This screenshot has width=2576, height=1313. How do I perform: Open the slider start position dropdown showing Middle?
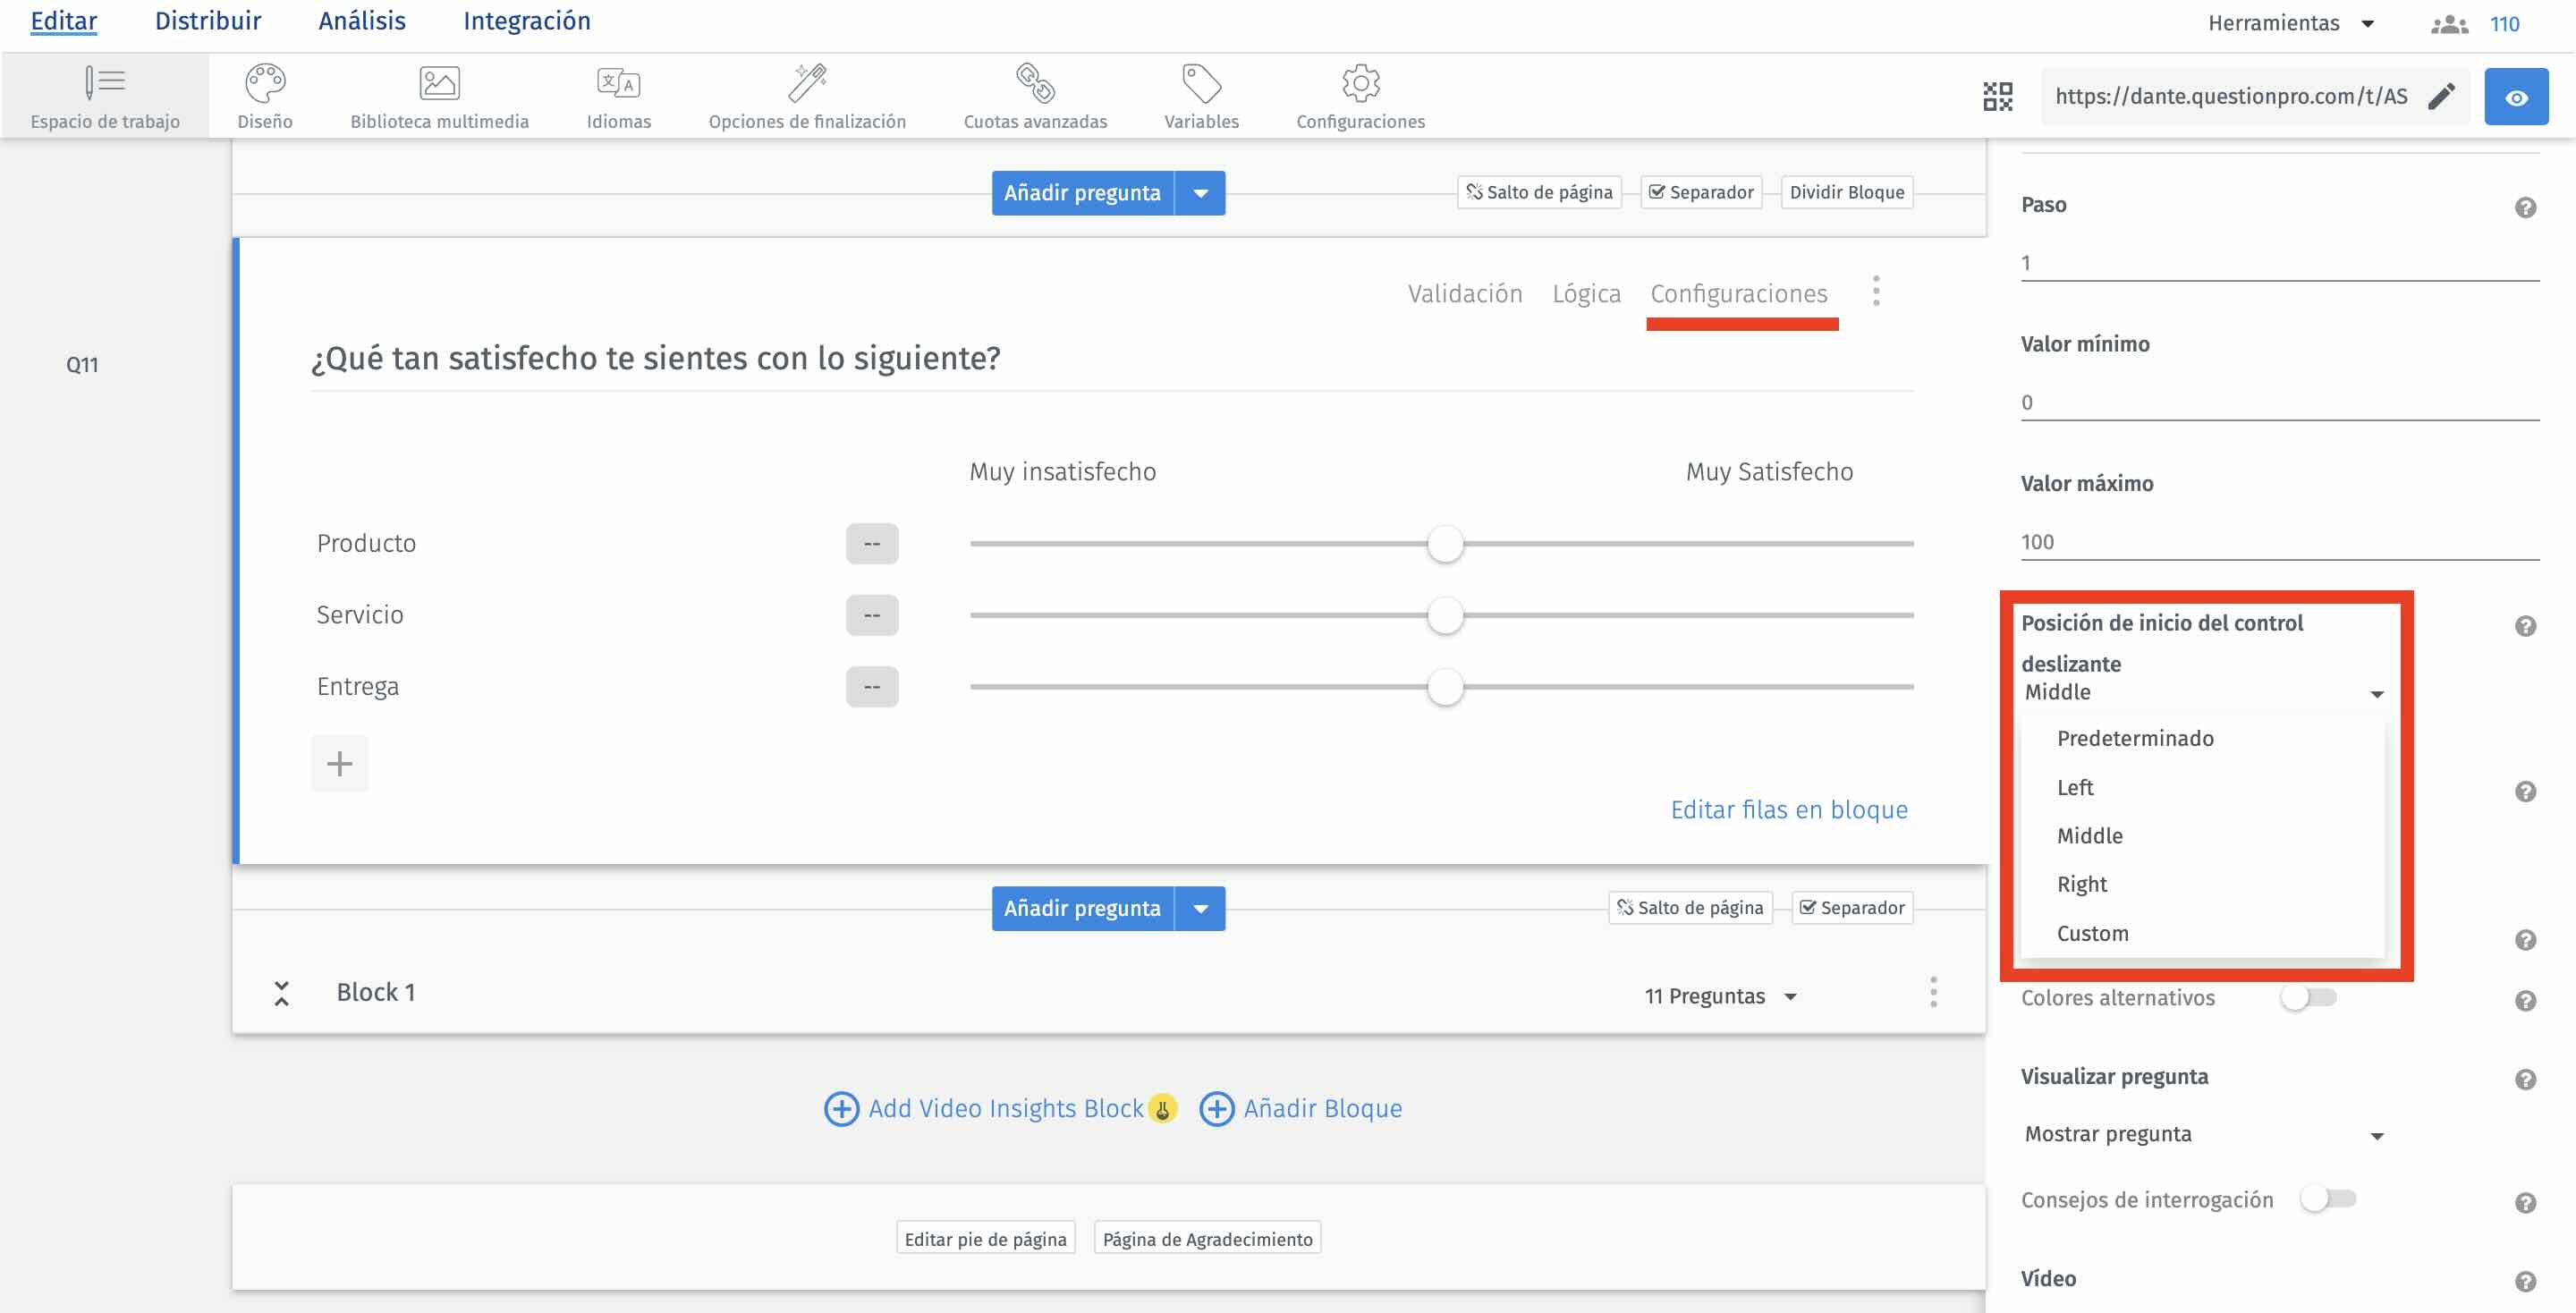(2200, 691)
